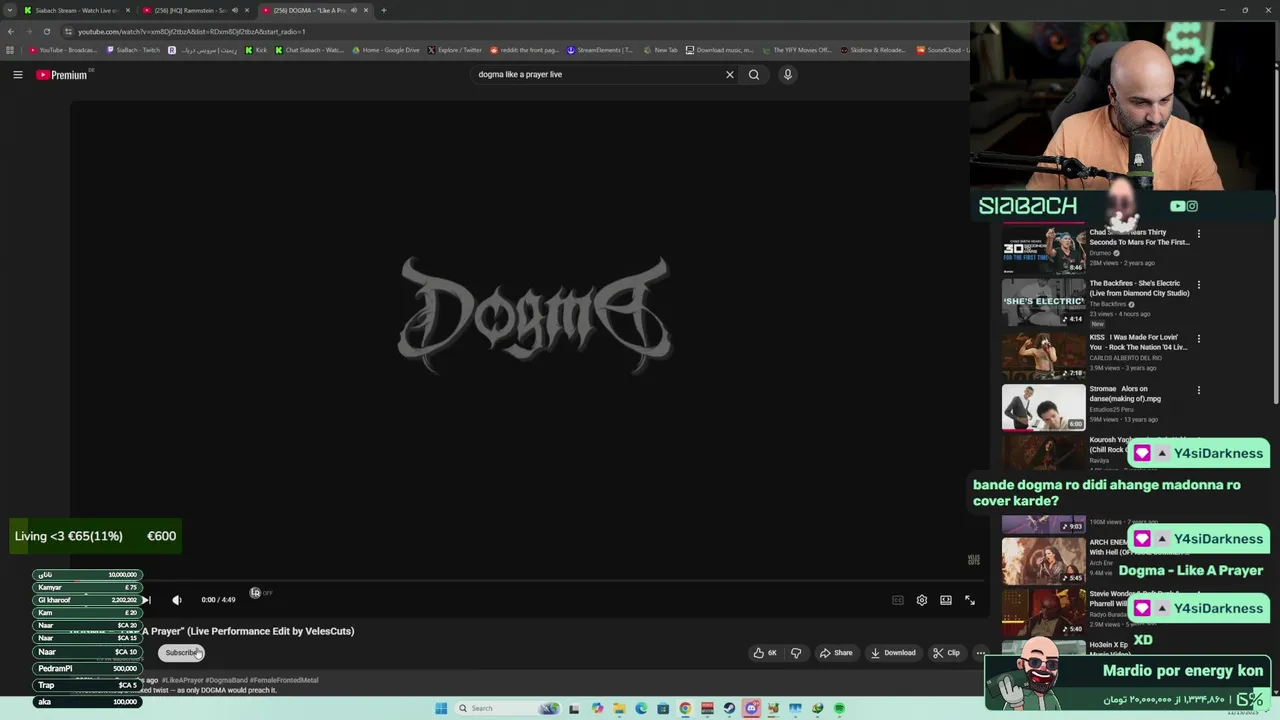Open the YouTube guide hamburger menu

click(17, 74)
